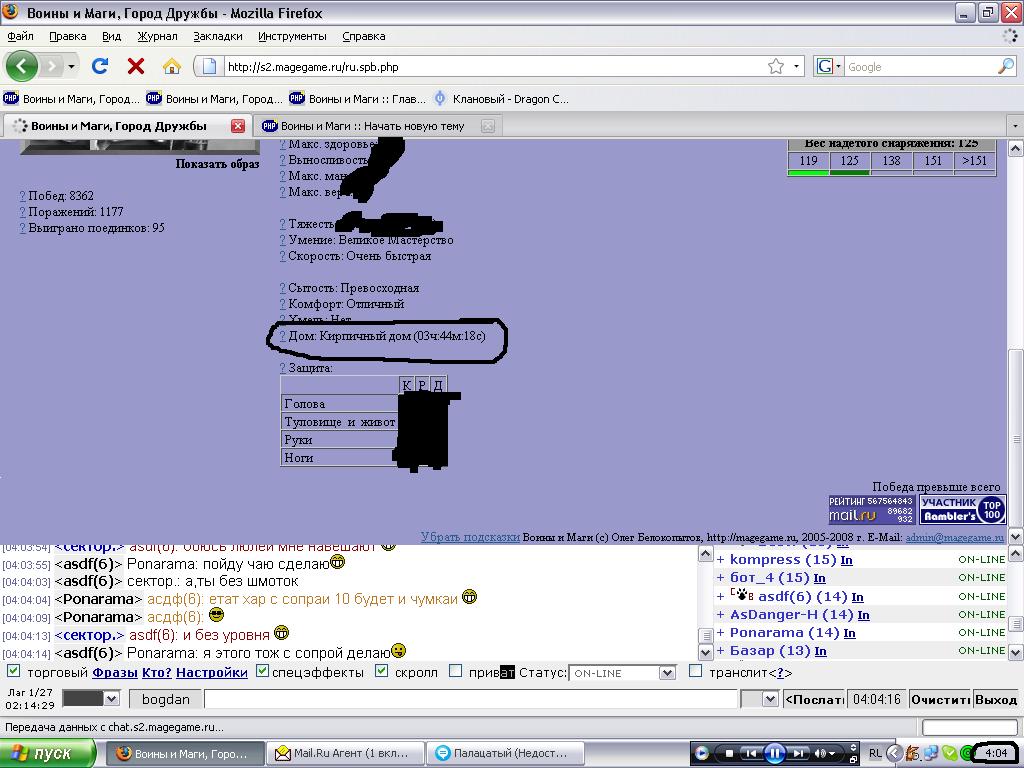
Task: Open the Кланoвый - Dragon C... bookmark
Action: [502, 99]
